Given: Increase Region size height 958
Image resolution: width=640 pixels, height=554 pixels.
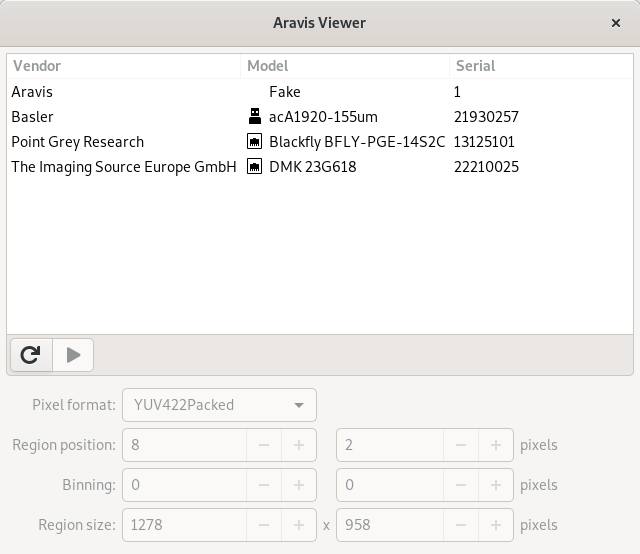Looking at the screenshot, I should point(496,525).
